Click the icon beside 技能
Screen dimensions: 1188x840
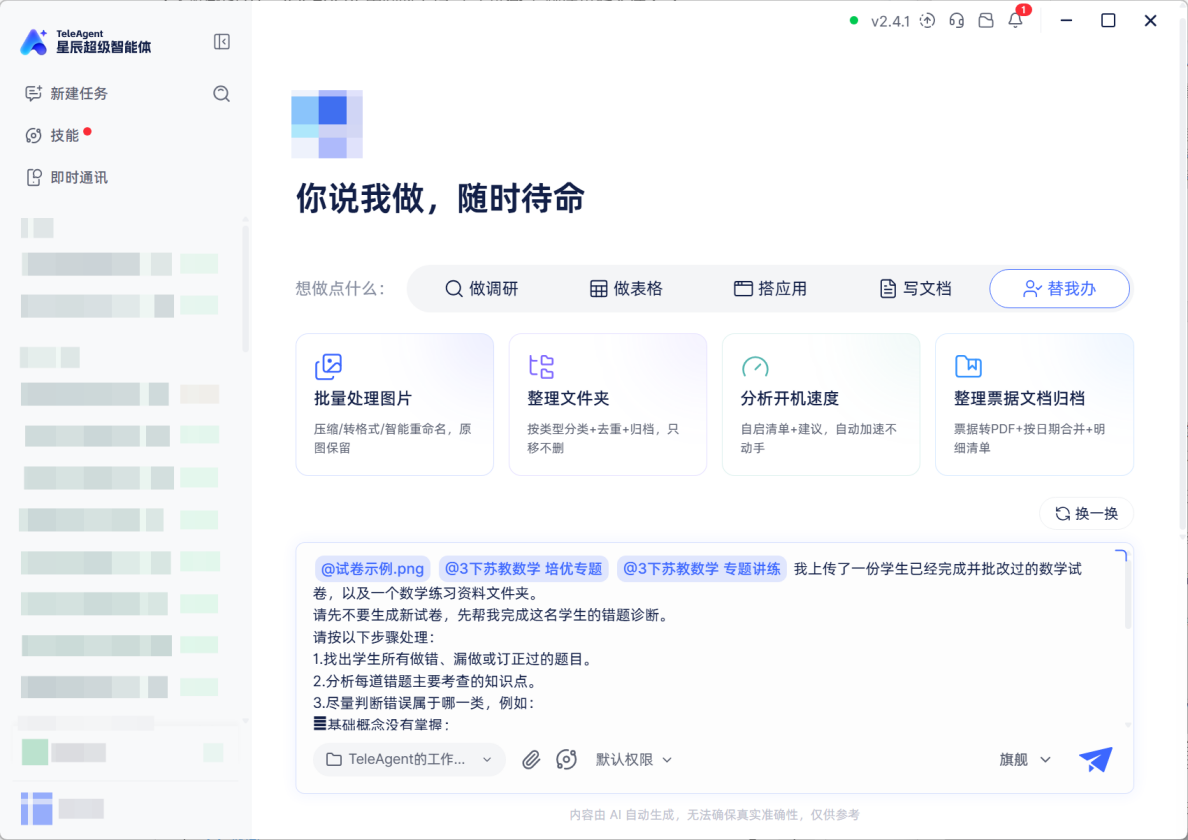(33, 136)
